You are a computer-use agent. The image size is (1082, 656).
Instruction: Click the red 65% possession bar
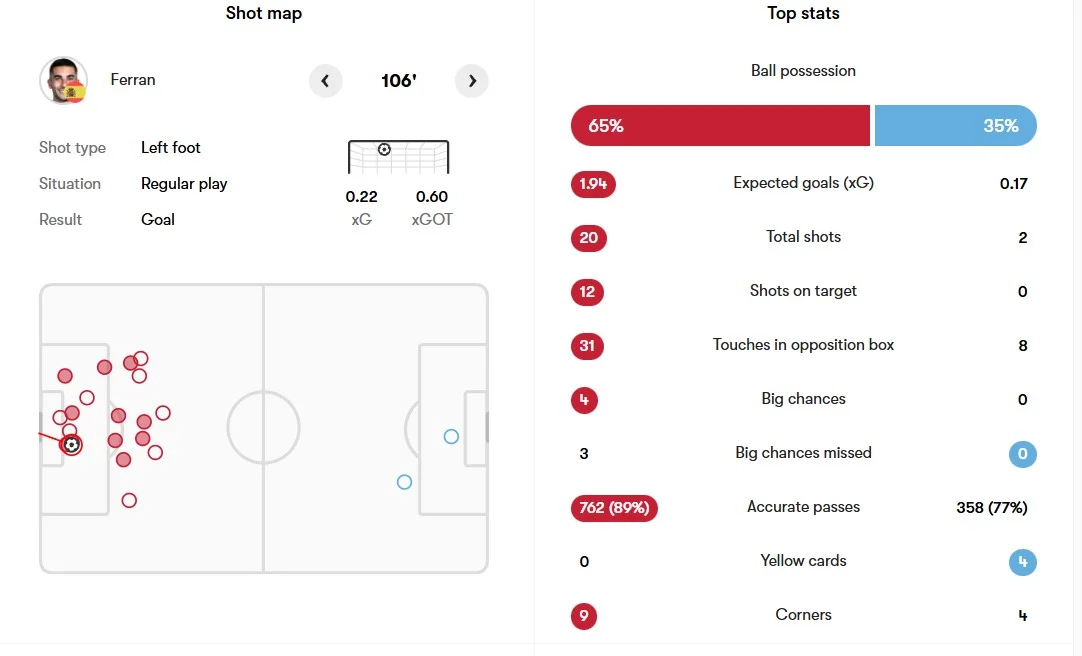click(720, 126)
